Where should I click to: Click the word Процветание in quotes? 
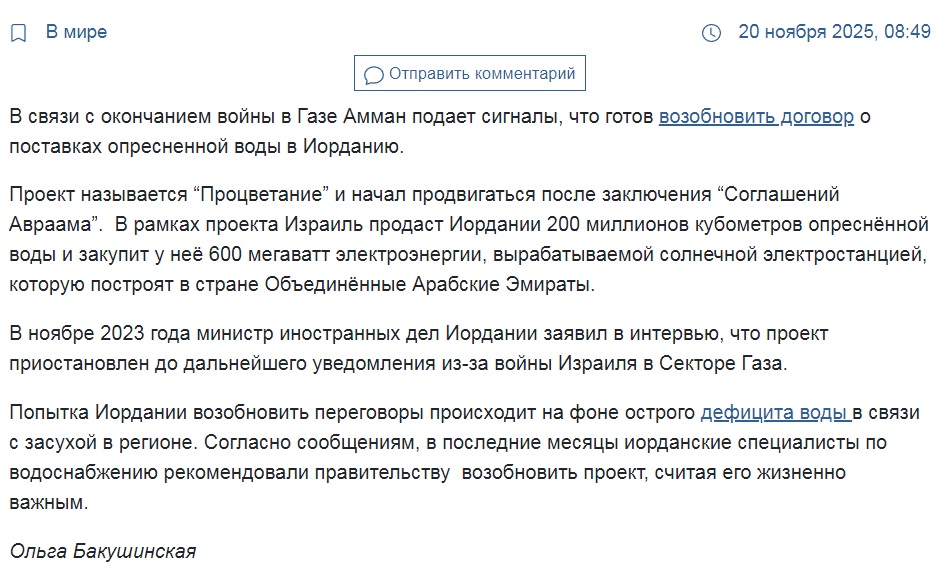[261, 195]
